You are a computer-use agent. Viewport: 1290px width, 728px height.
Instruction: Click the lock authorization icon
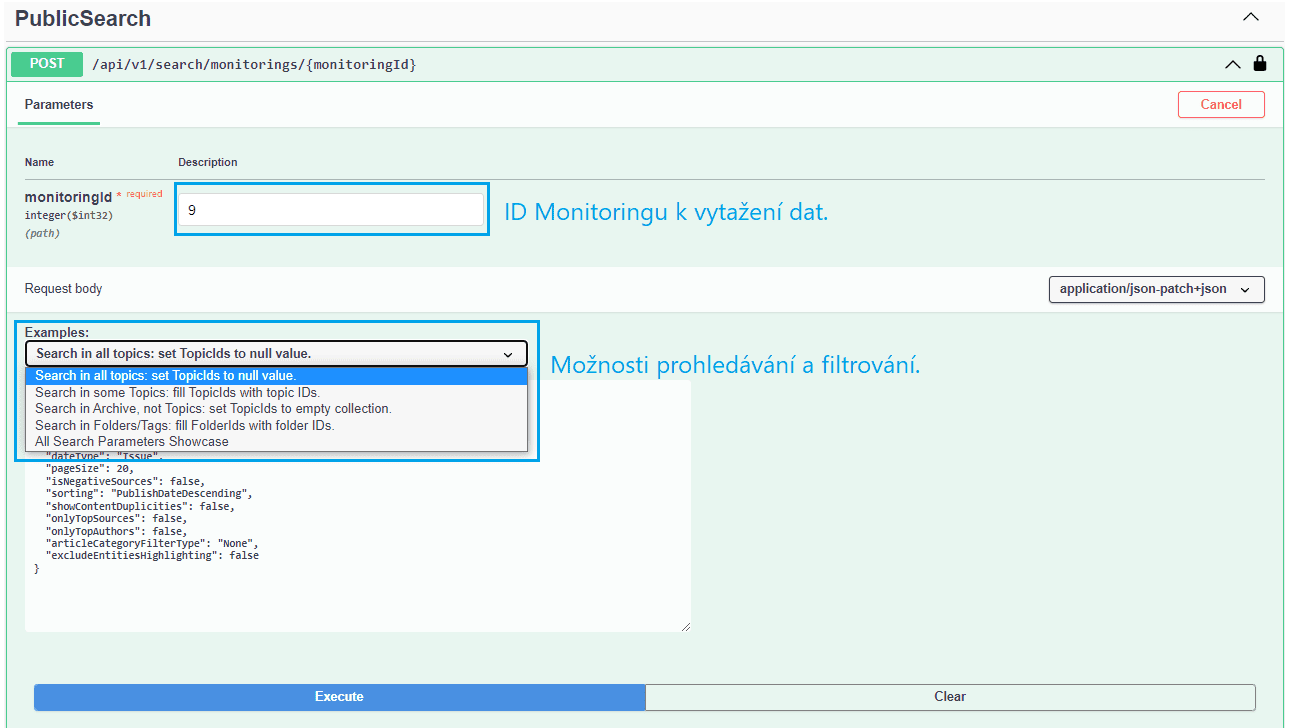(1259, 63)
